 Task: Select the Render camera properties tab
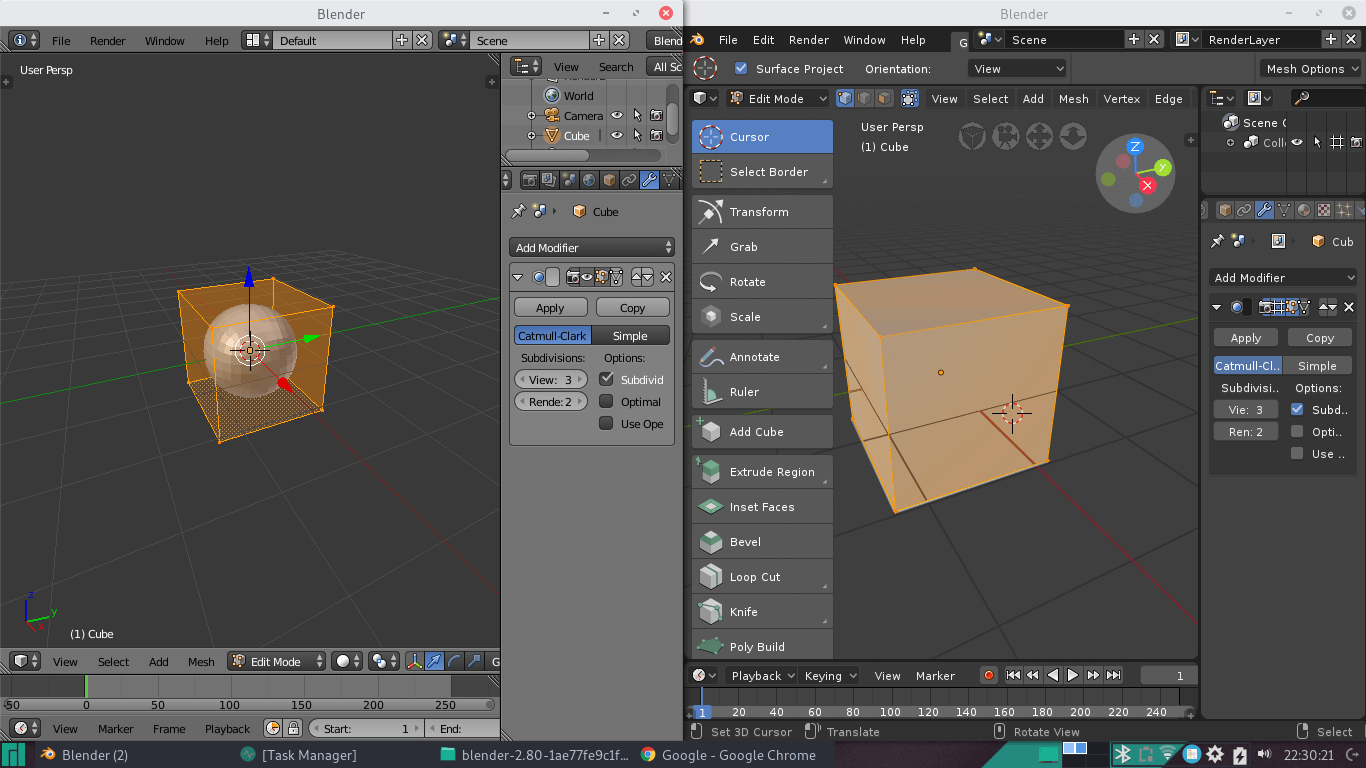[x=530, y=179]
